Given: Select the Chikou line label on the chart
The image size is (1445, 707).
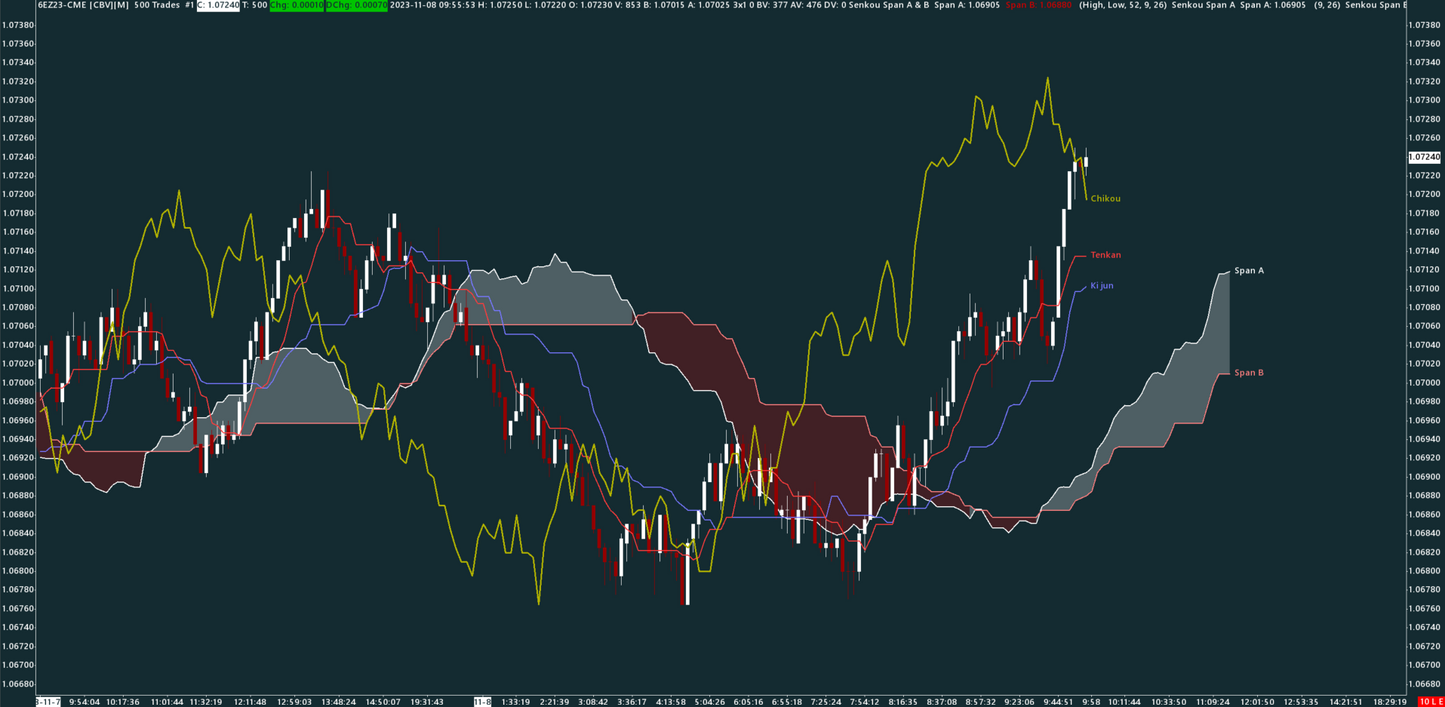Looking at the screenshot, I should click(x=1103, y=198).
